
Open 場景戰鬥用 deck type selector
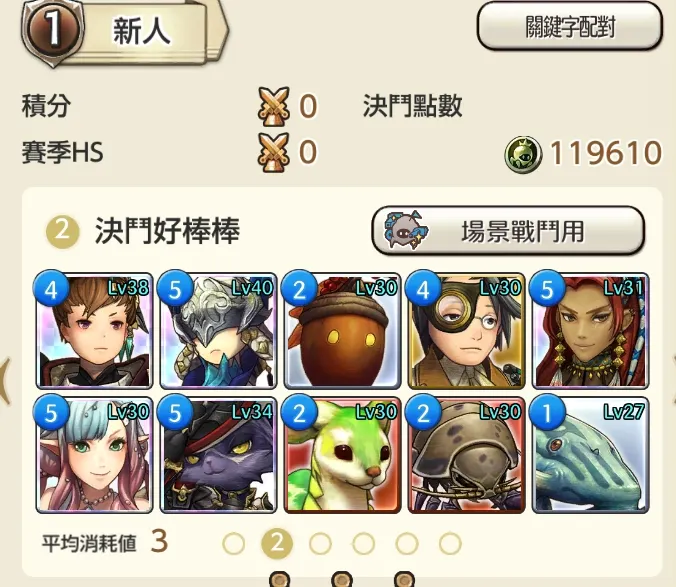coord(508,231)
